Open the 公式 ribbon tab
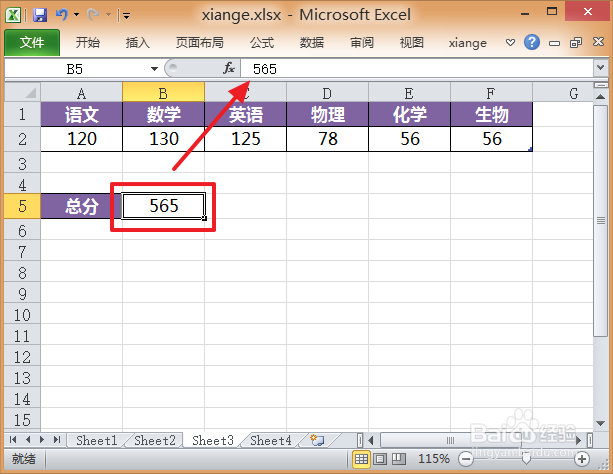Viewport: 613px width, 474px height. (262, 42)
